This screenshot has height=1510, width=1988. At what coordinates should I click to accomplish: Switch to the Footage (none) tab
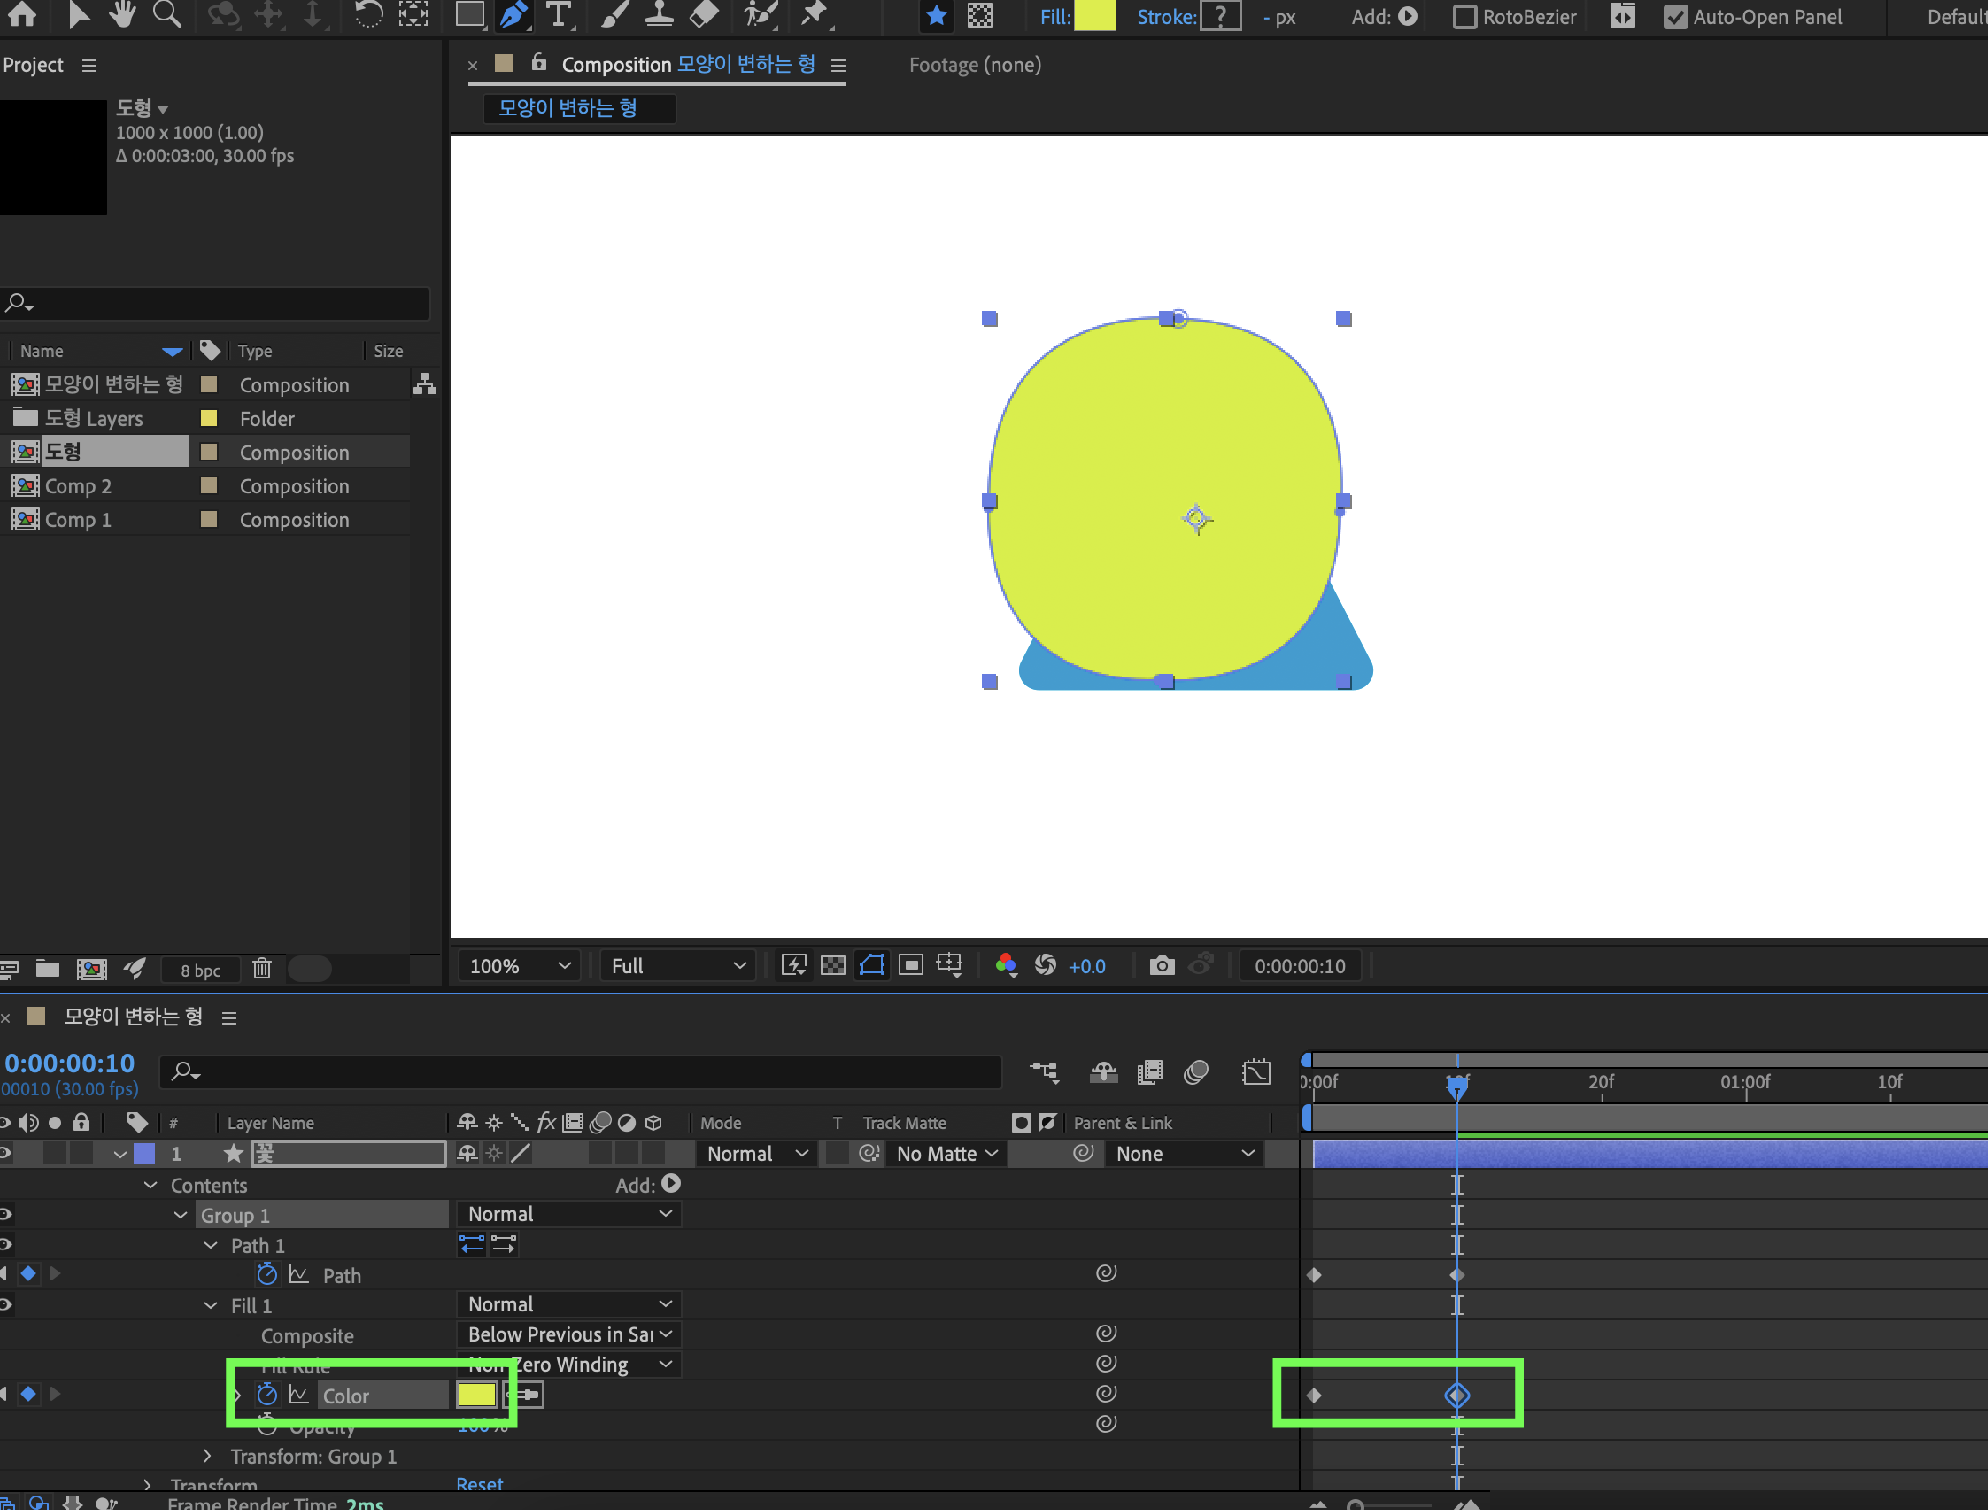tap(975, 65)
